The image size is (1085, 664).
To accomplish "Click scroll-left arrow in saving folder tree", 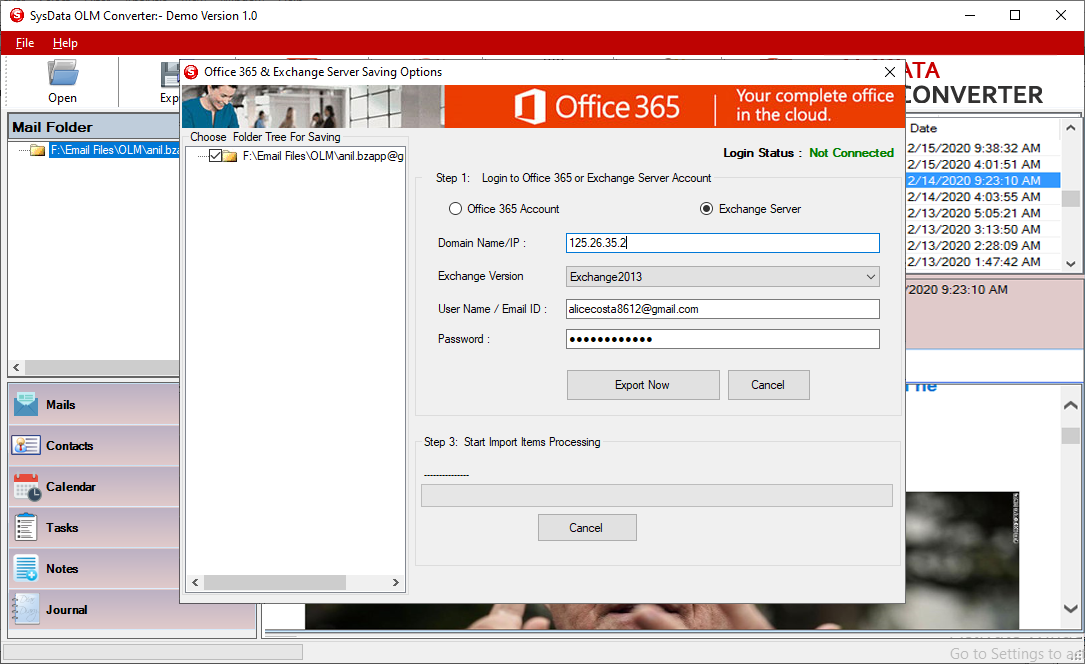I will point(195,582).
